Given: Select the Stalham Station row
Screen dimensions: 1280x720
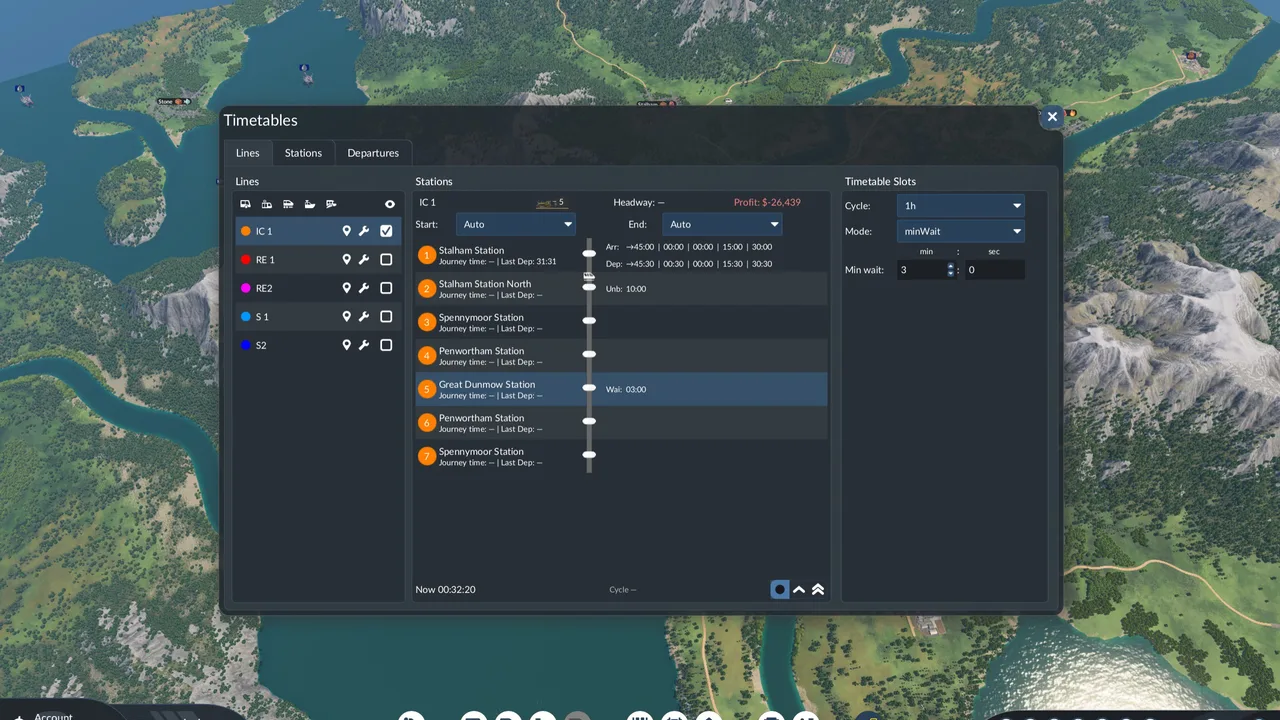Looking at the screenshot, I should coord(621,255).
